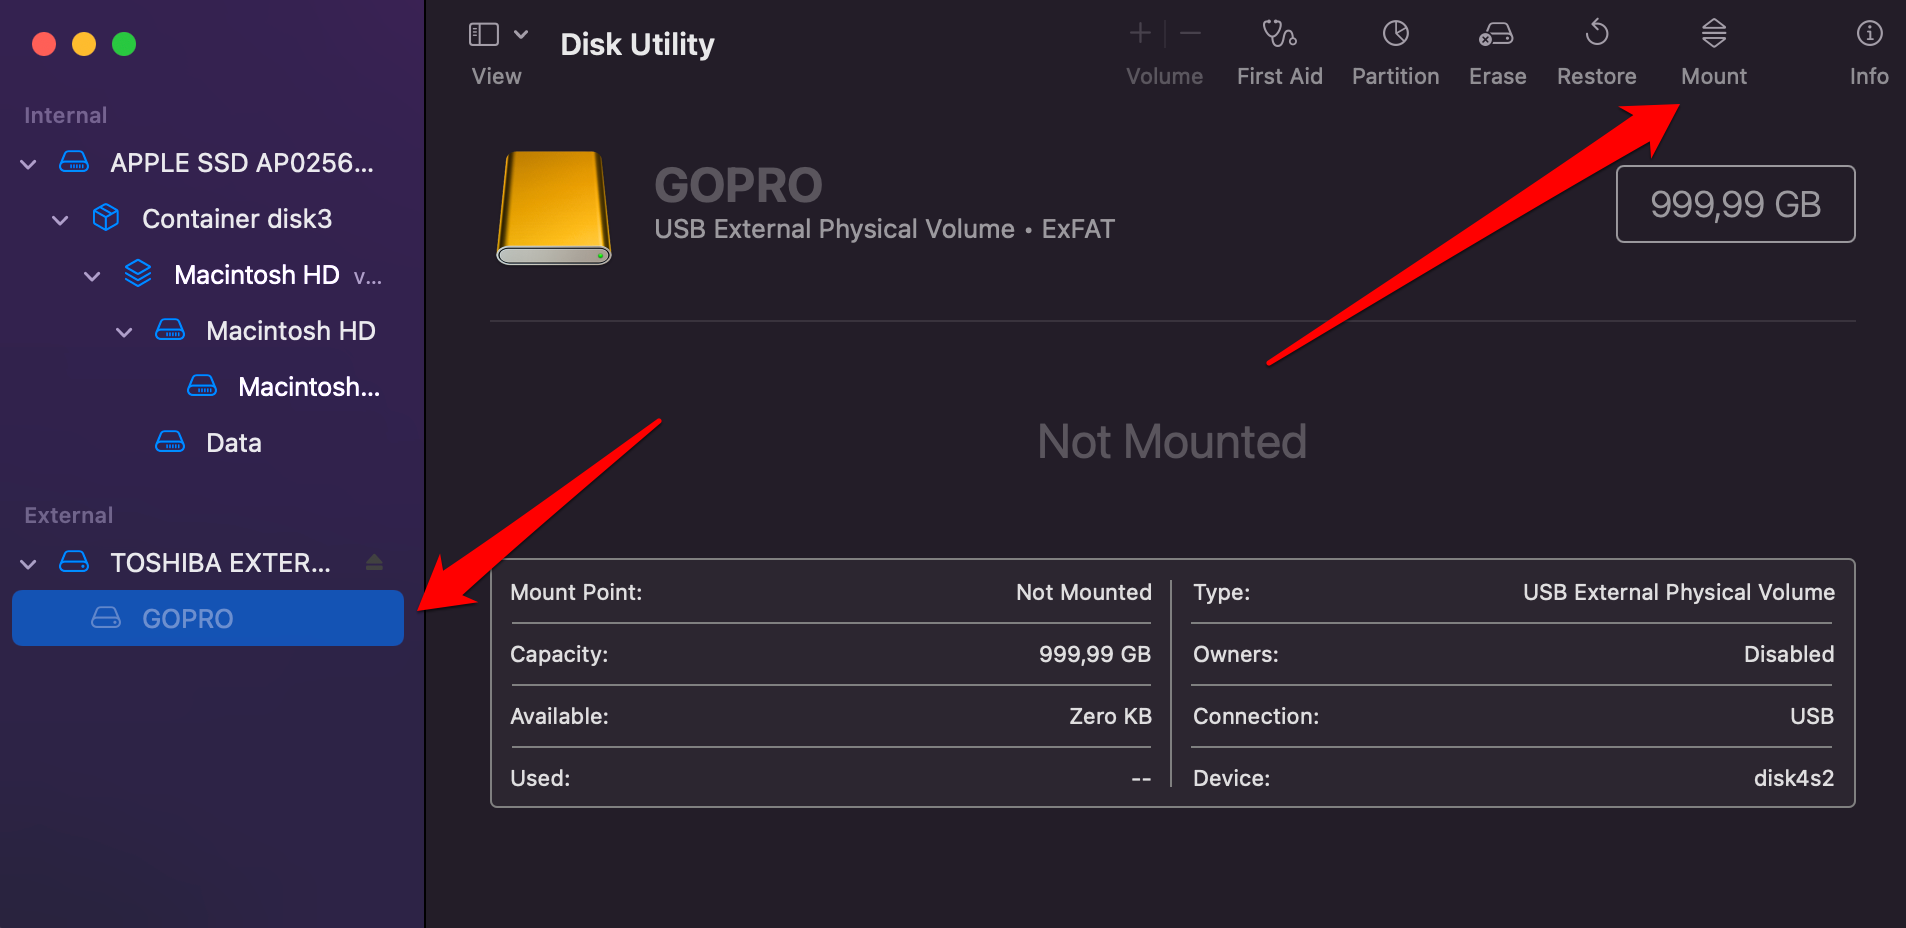Click the Owners 'Disabled' value
This screenshot has height=928, width=1906.
(1789, 654)
